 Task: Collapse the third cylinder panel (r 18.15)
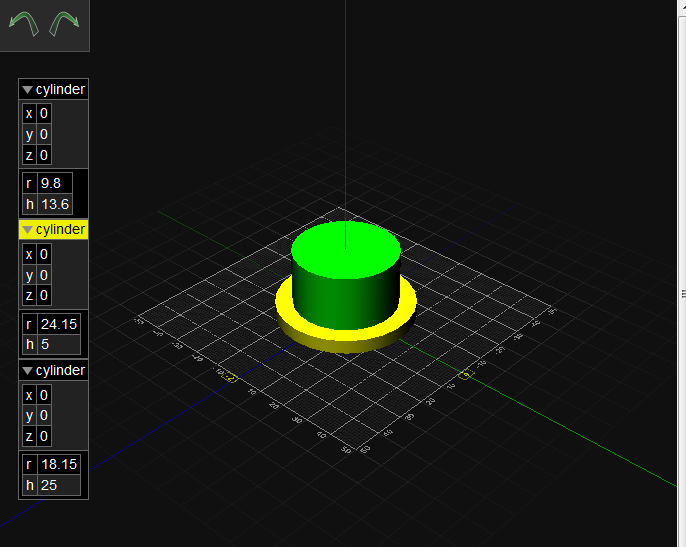pyautogui.click(x=27, y=371)
